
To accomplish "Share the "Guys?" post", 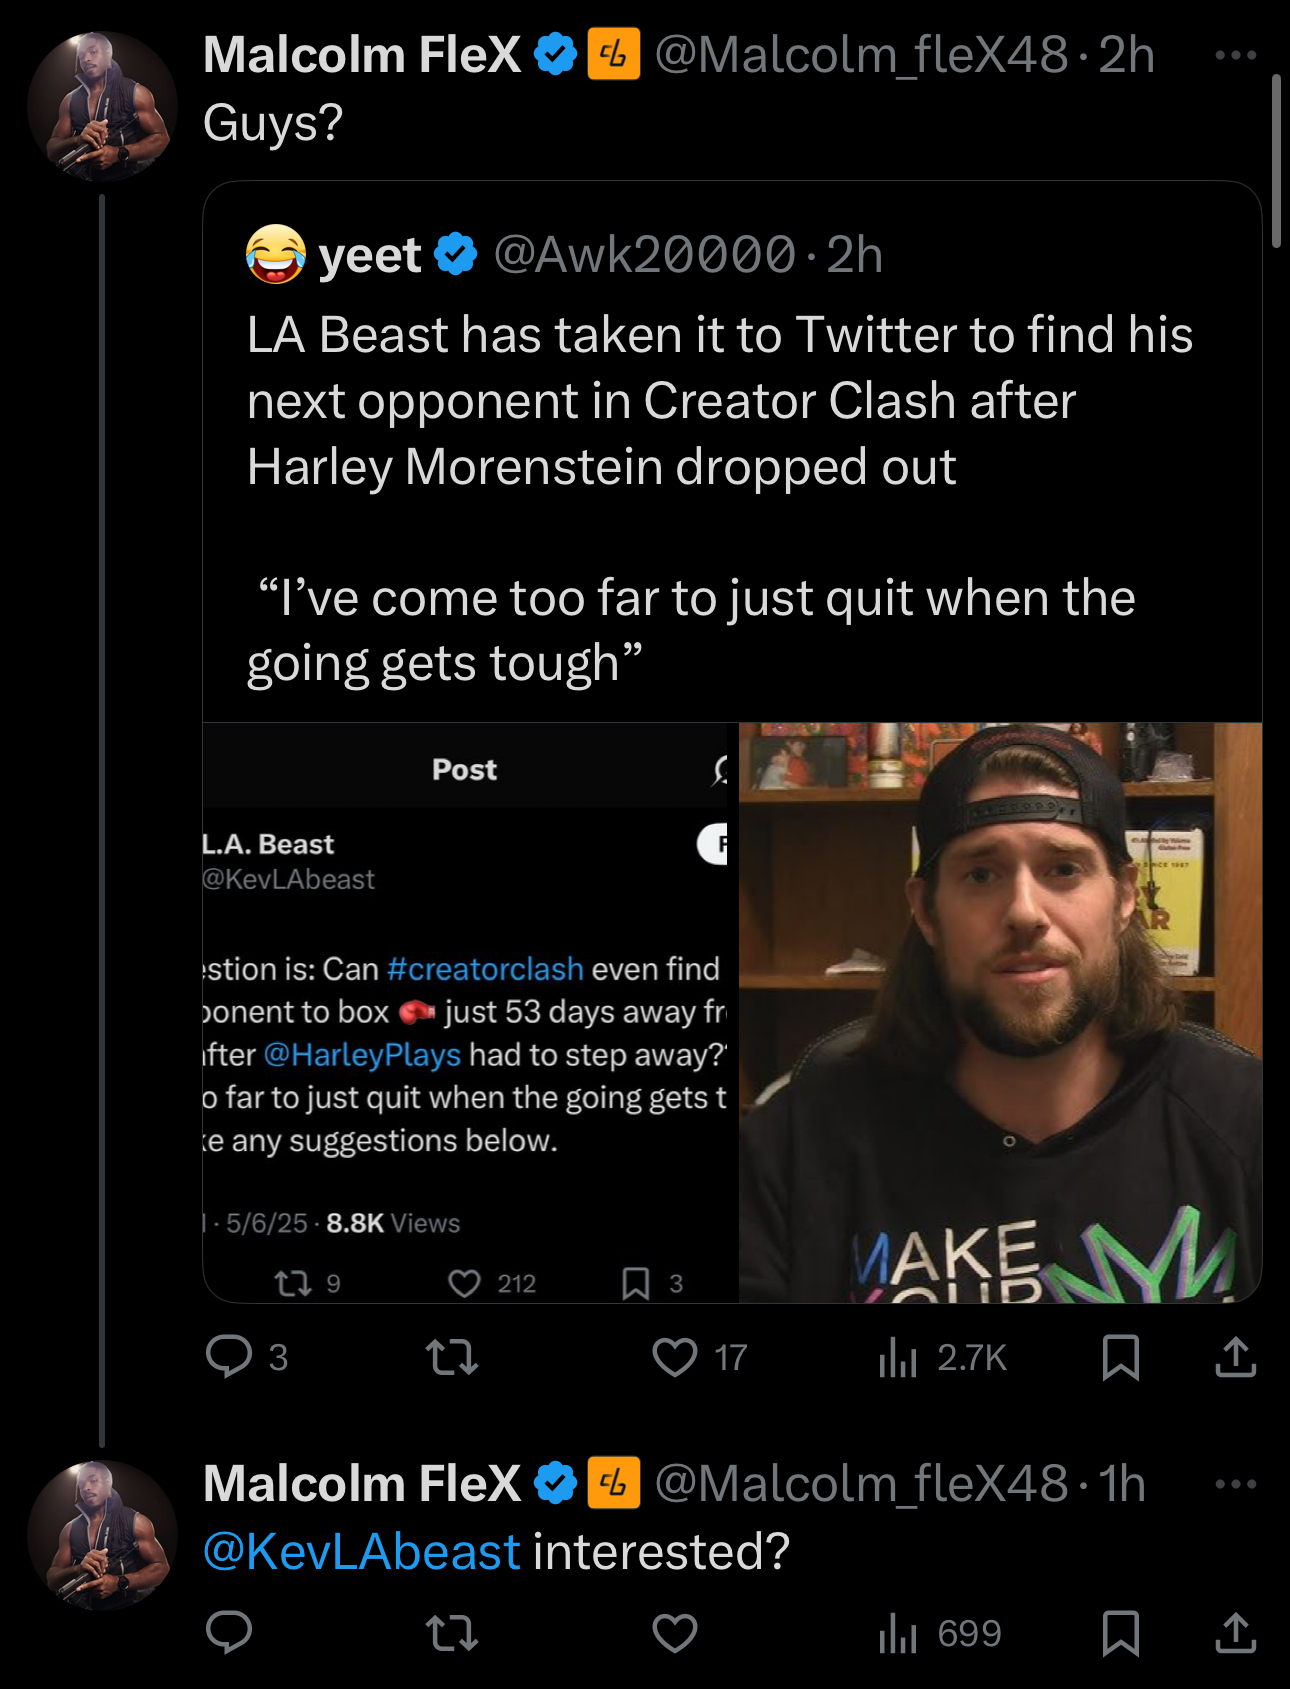I will click(x=1235, y=1357).
